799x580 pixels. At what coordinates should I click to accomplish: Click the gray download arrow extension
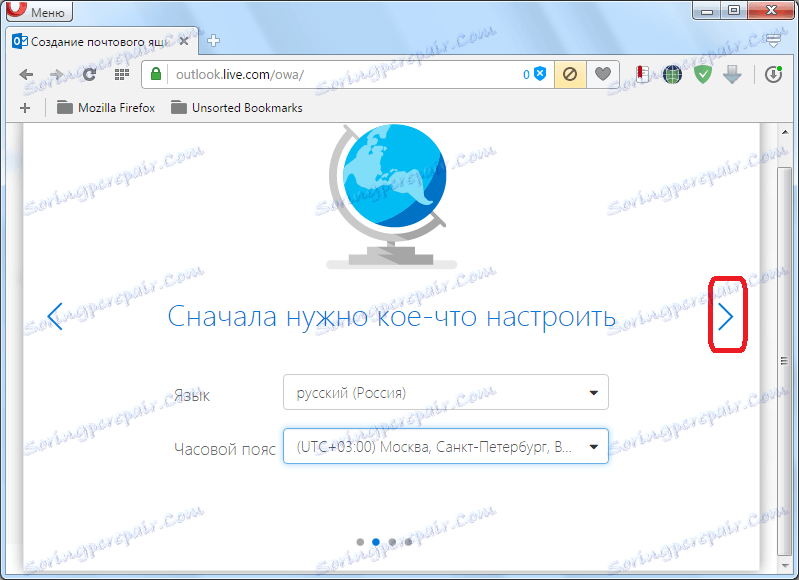point(732,75)
